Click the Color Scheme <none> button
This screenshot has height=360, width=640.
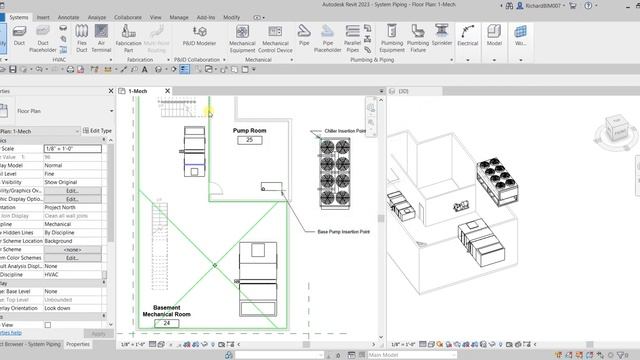pos(72,249)
